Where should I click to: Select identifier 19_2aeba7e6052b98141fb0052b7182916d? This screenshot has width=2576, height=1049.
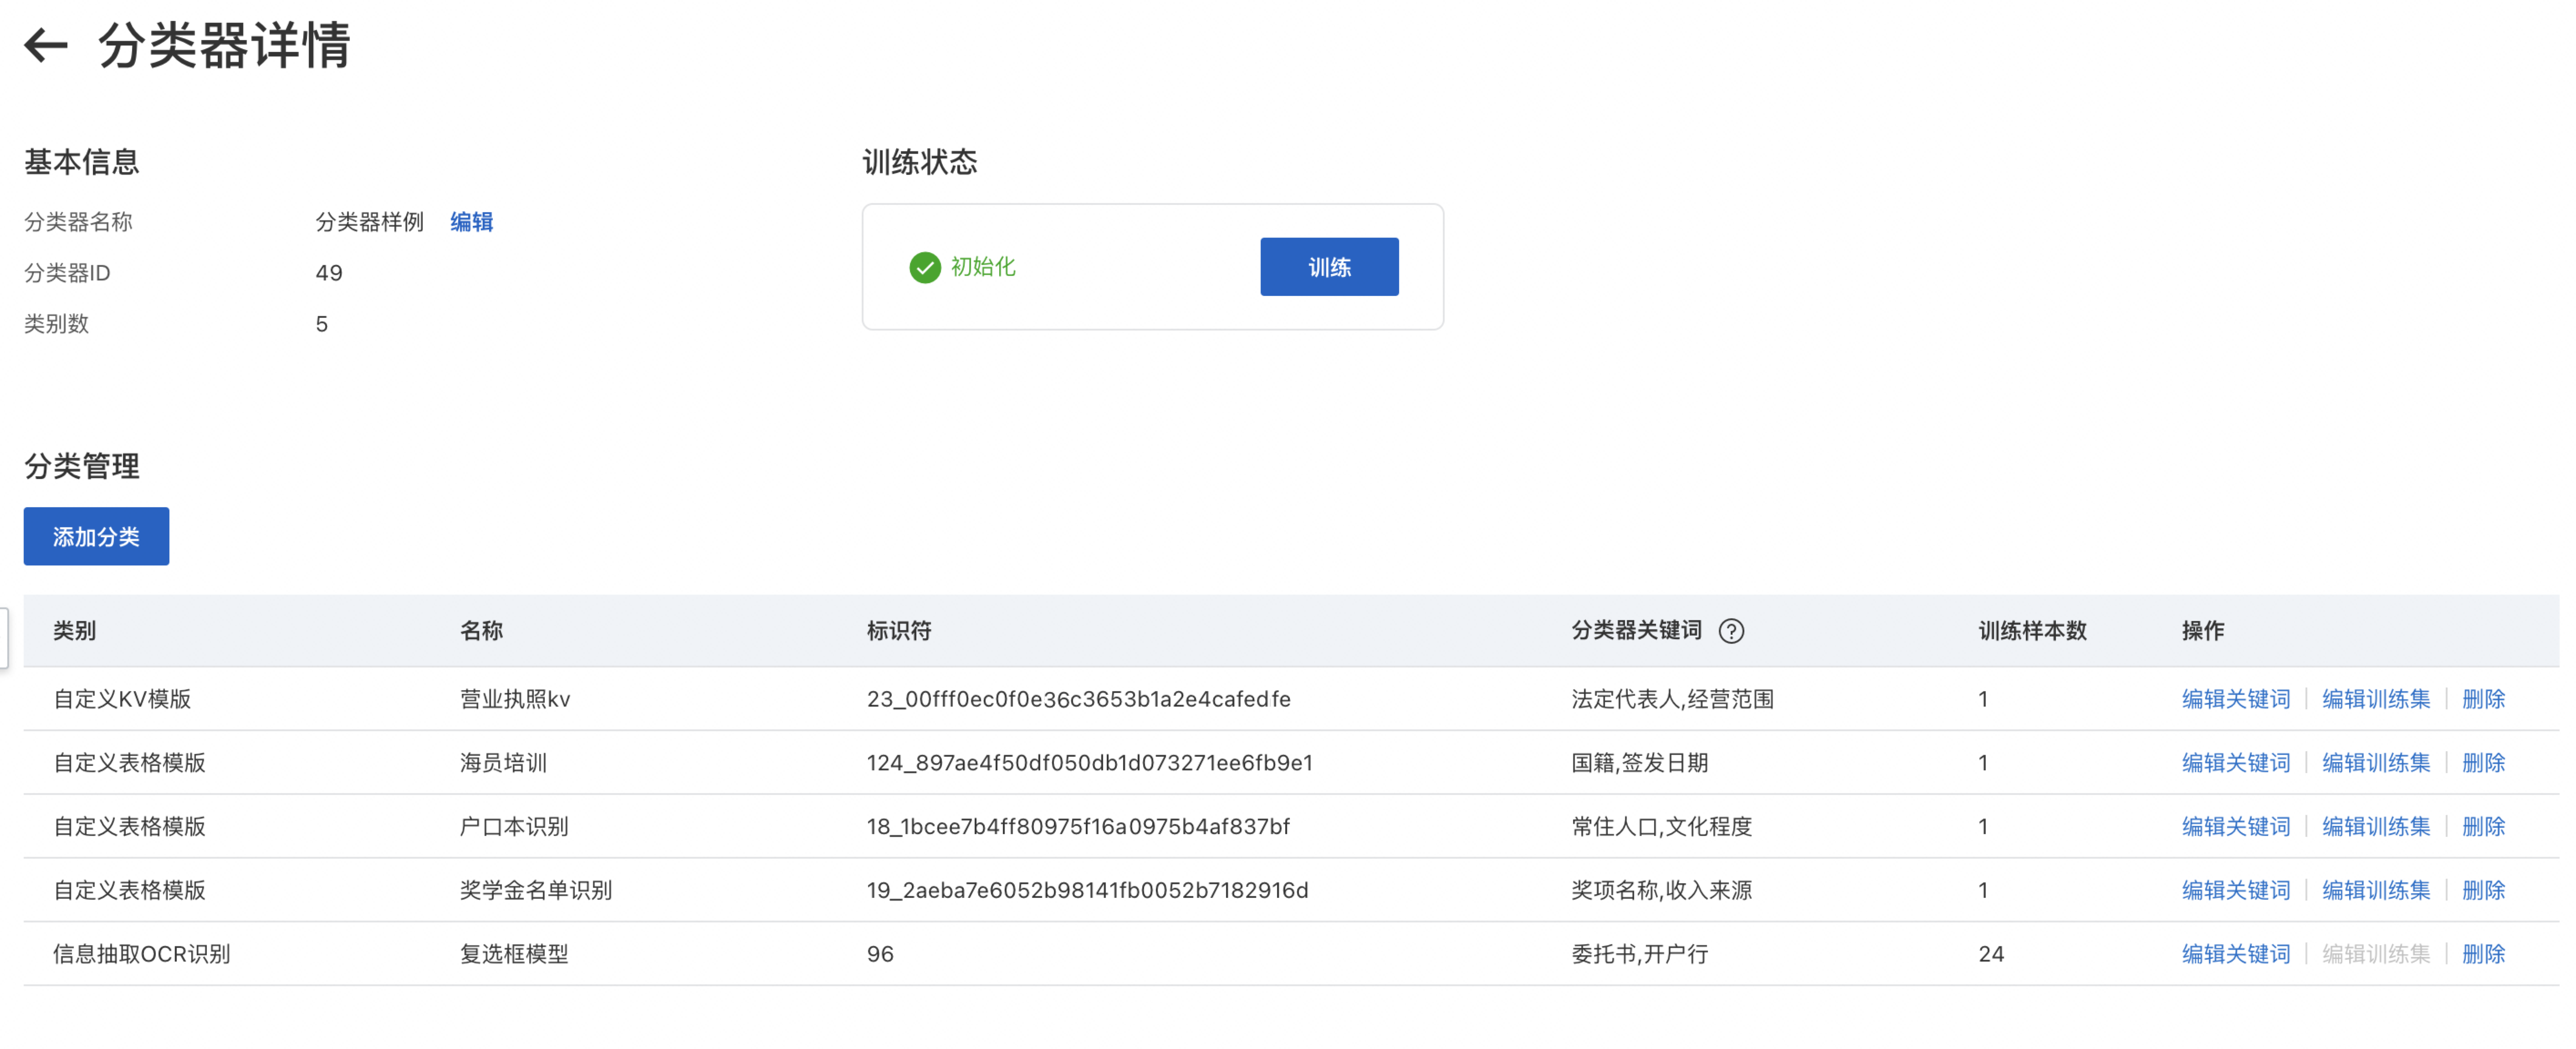1087,890
